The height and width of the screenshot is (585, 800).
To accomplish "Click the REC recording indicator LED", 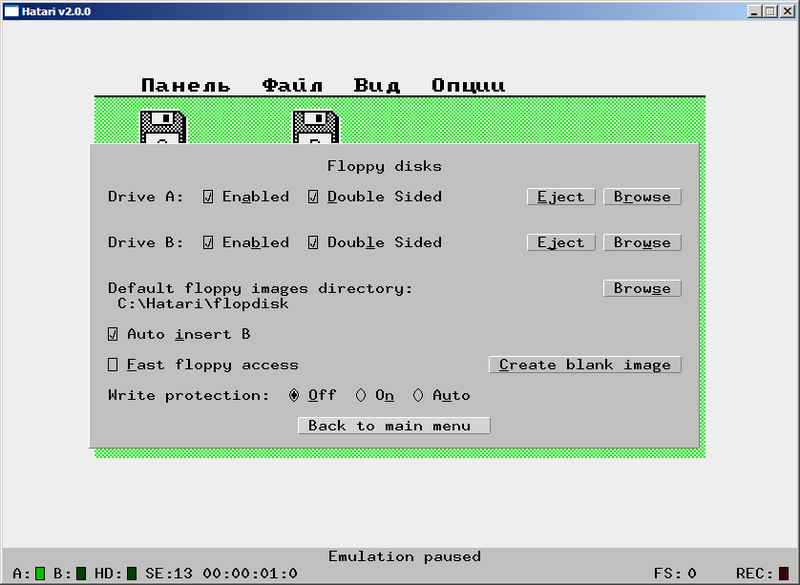I will coord(783,573).
